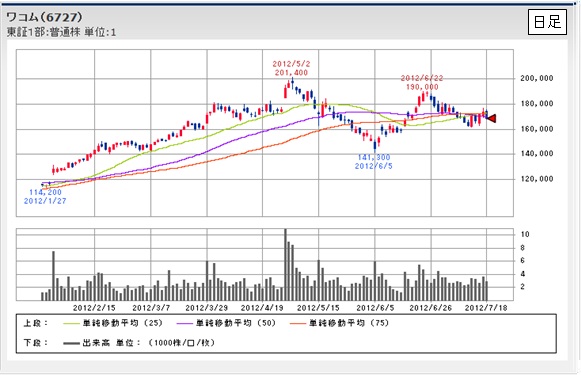This screenshot has width=581, height=375.
Task: Select the ワコム(6727) stock title
Action: 44,17
